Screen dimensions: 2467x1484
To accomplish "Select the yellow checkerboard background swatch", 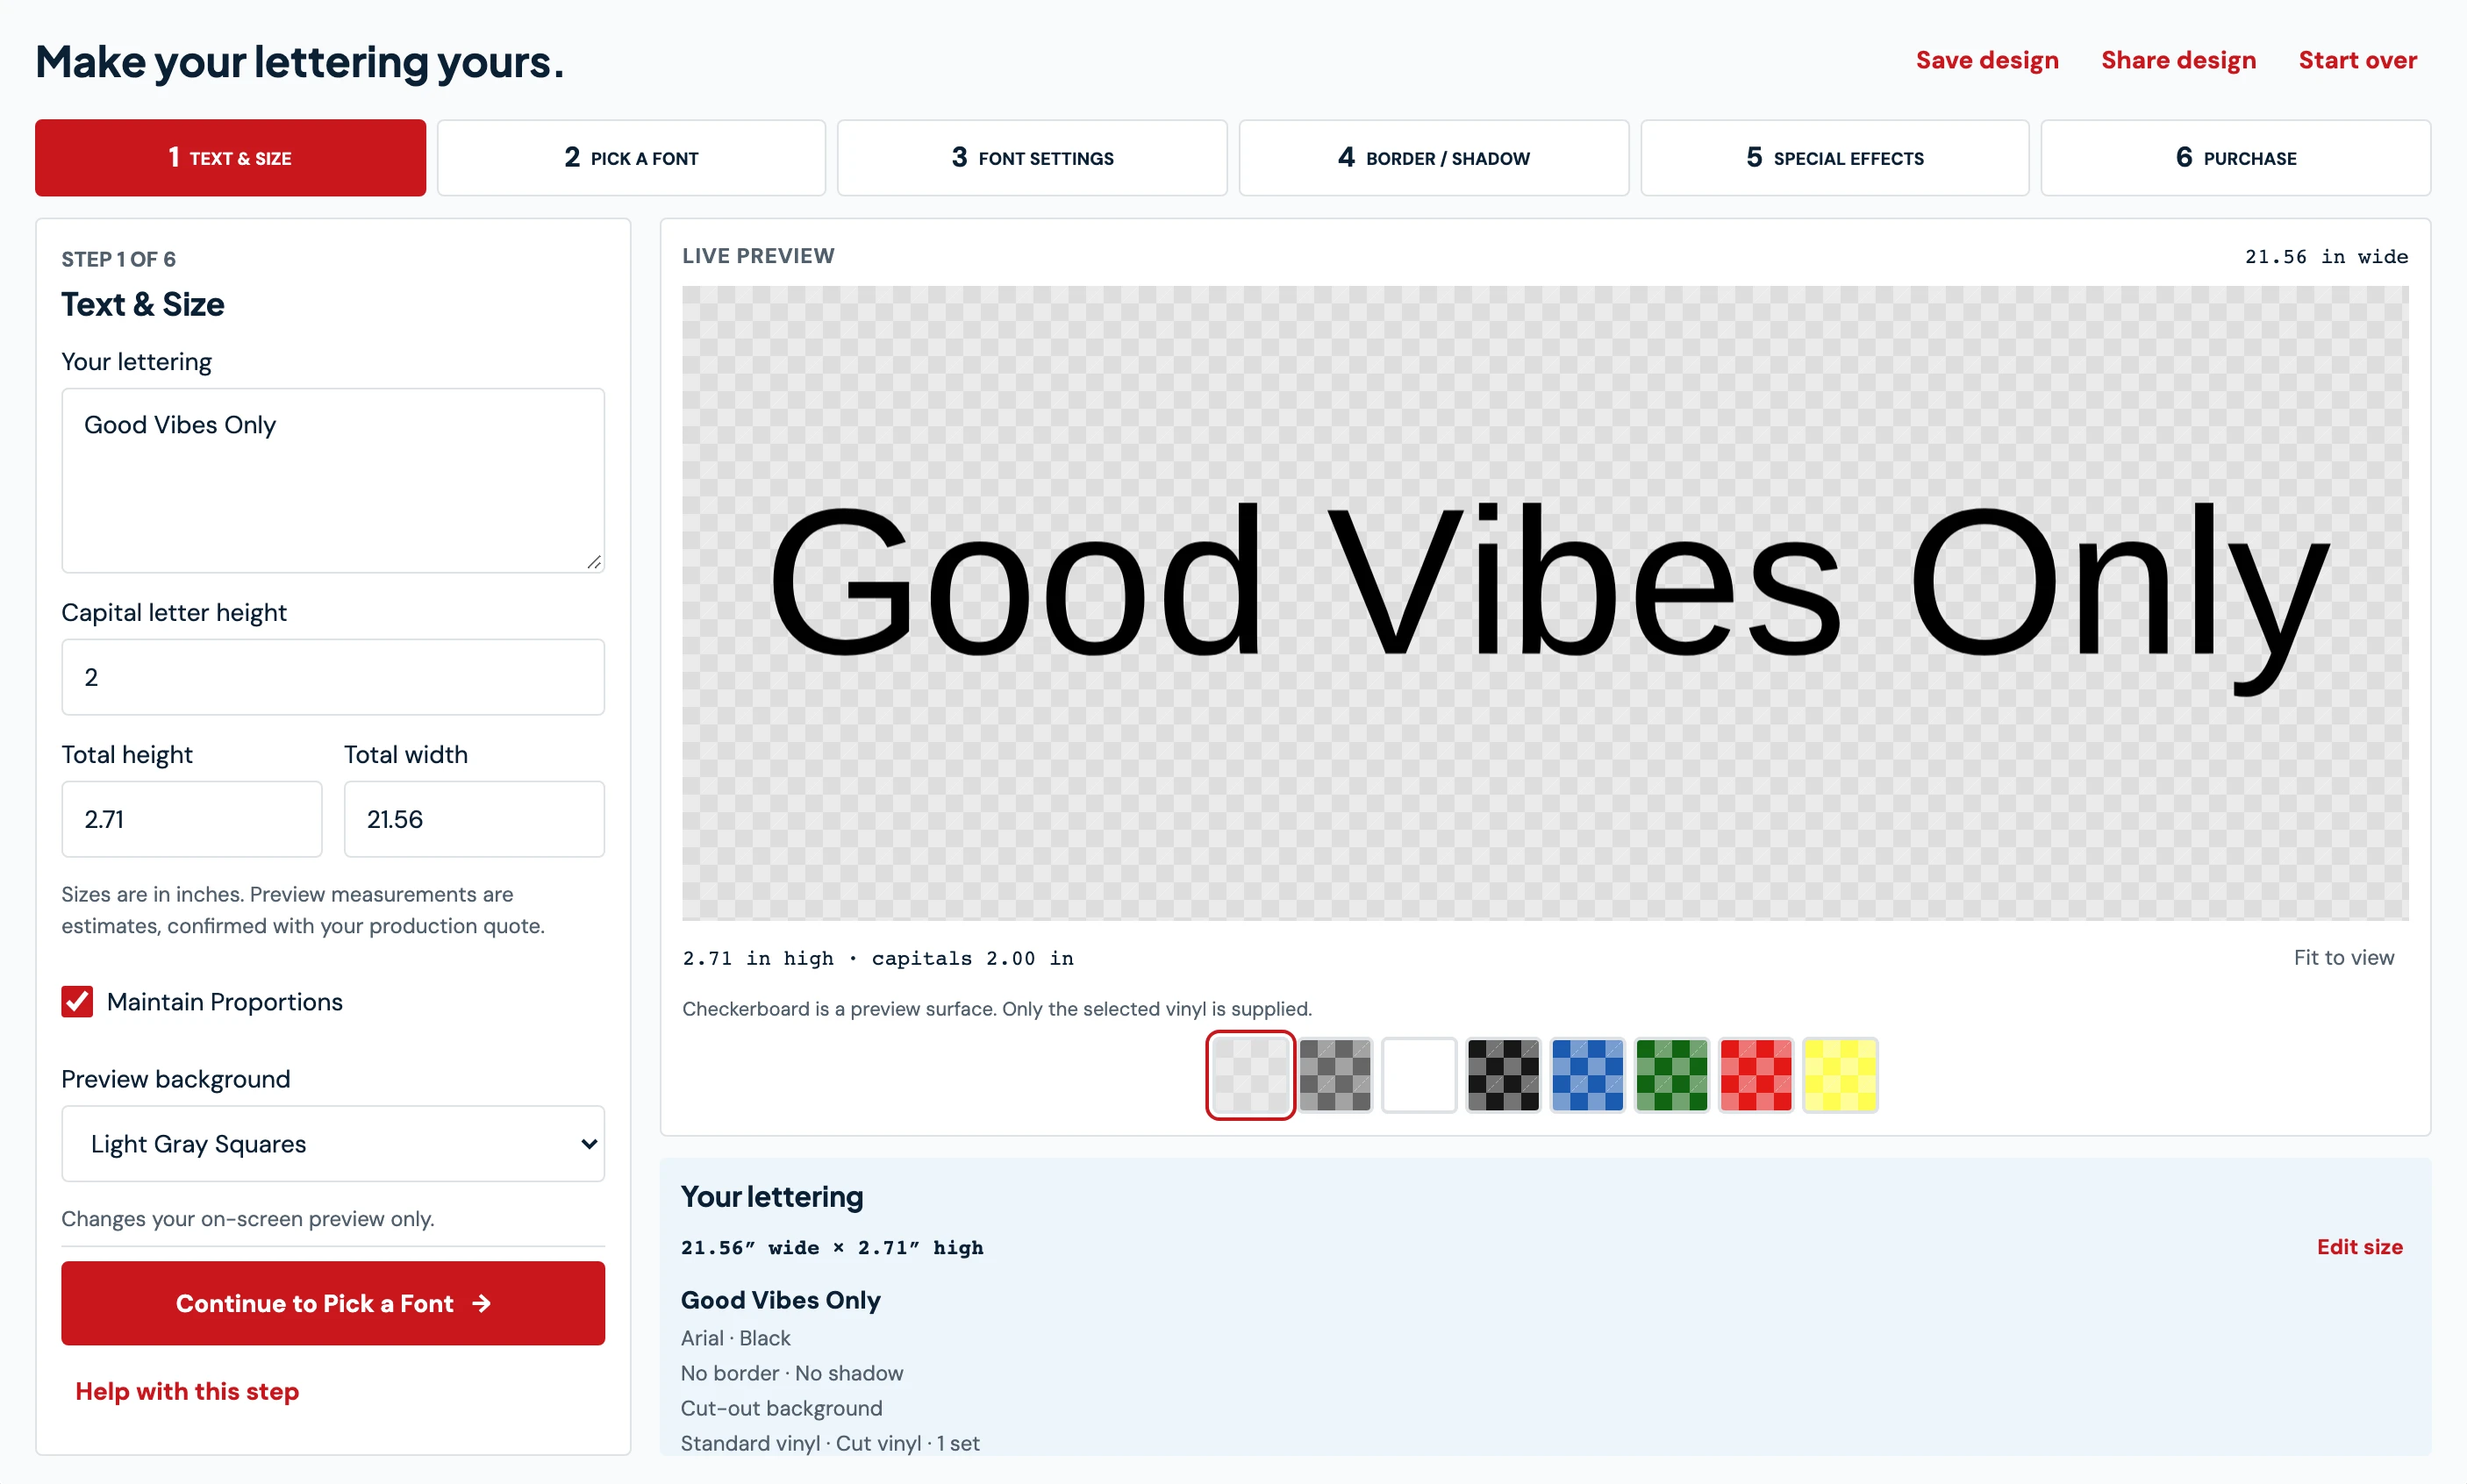I will point(1840,1075).
